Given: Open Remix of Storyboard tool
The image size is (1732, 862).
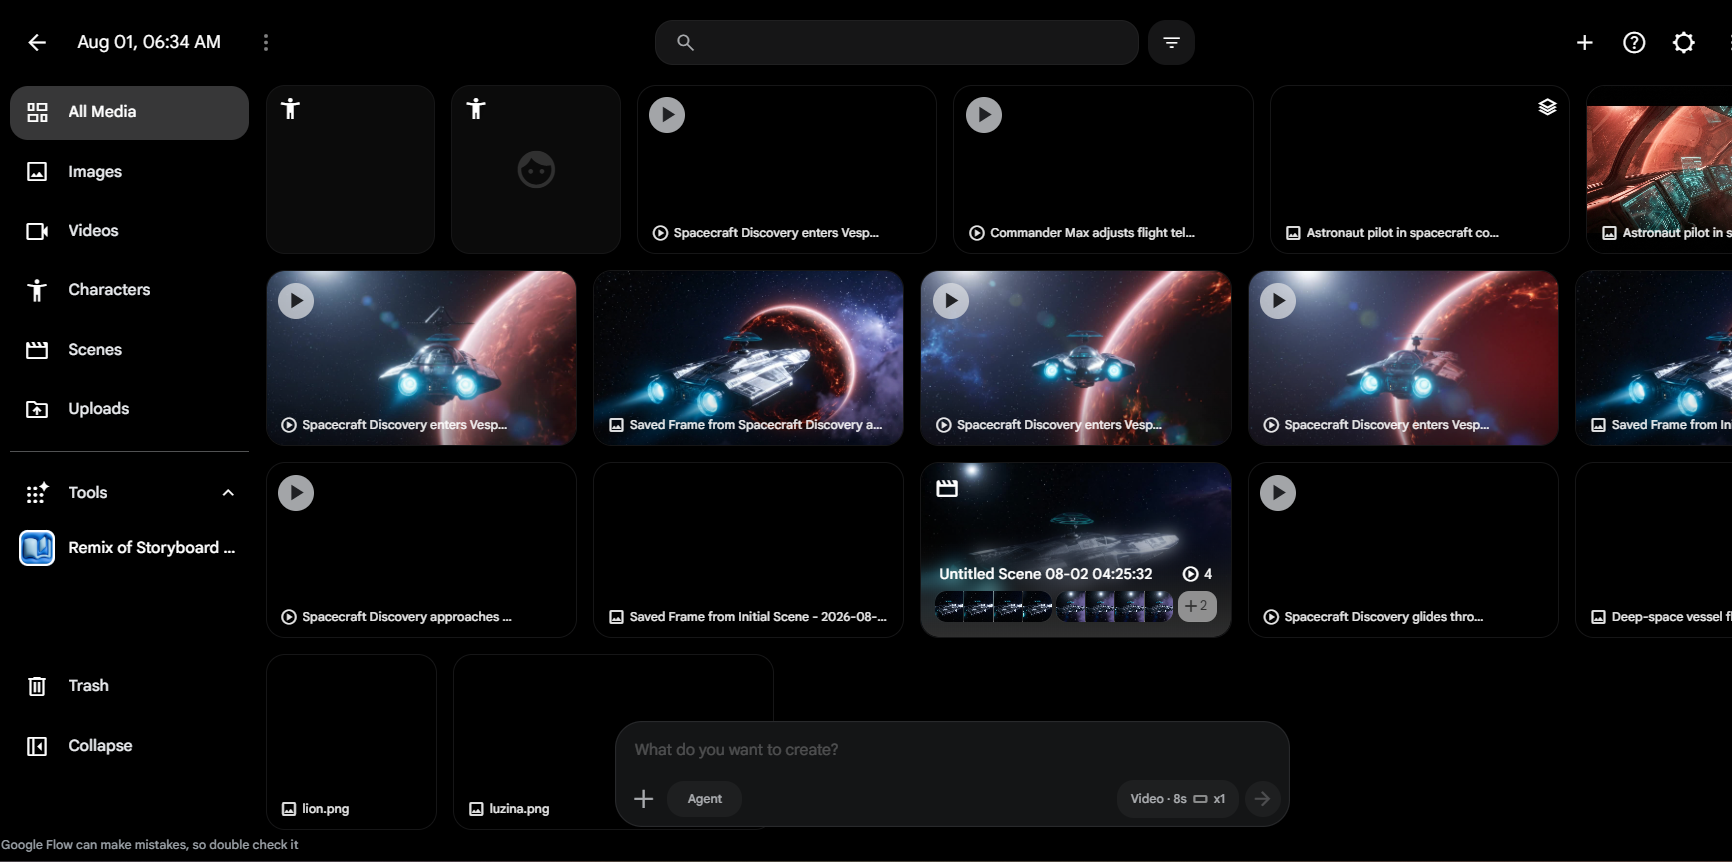Looking at the screenshot, I should point(129,548).
